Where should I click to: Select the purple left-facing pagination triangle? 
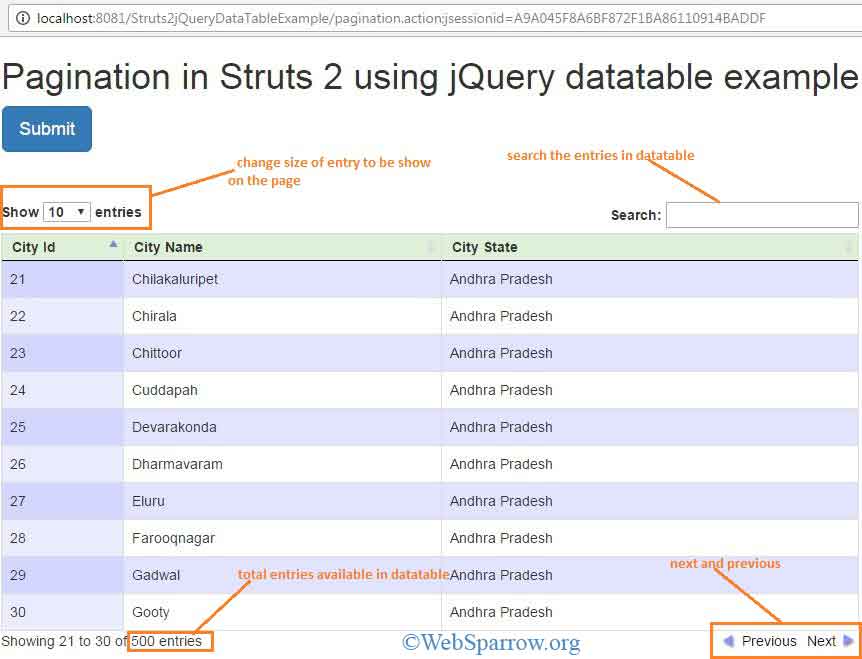[728, 641]
